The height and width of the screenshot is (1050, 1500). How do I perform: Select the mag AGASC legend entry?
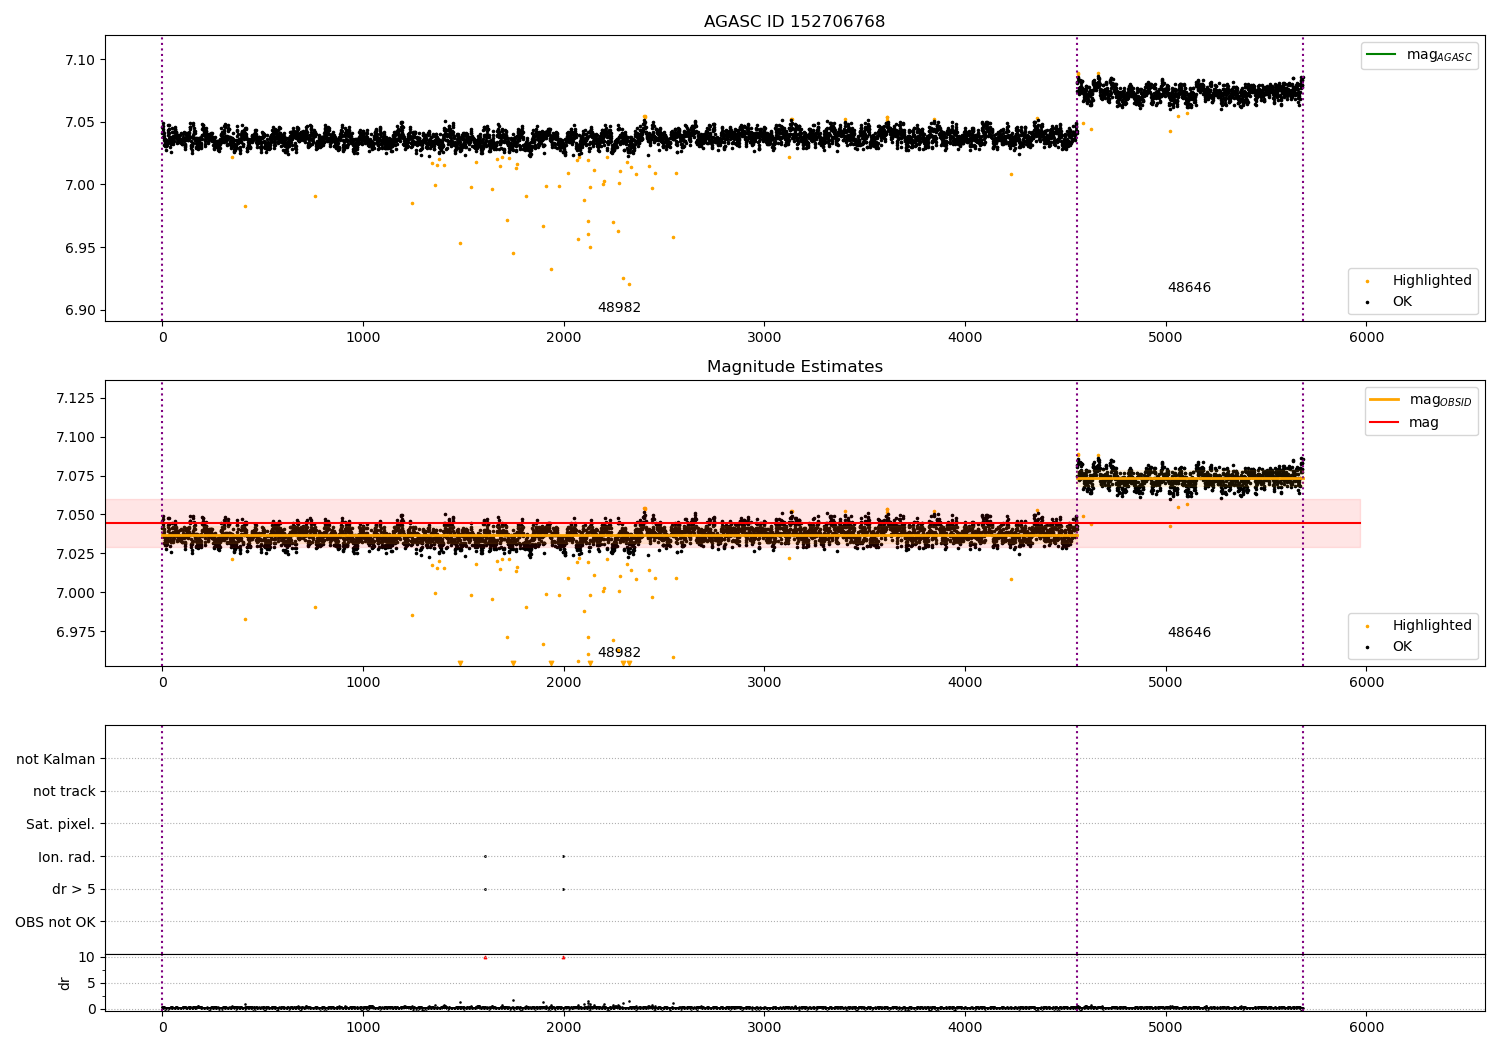(1419, 55)
